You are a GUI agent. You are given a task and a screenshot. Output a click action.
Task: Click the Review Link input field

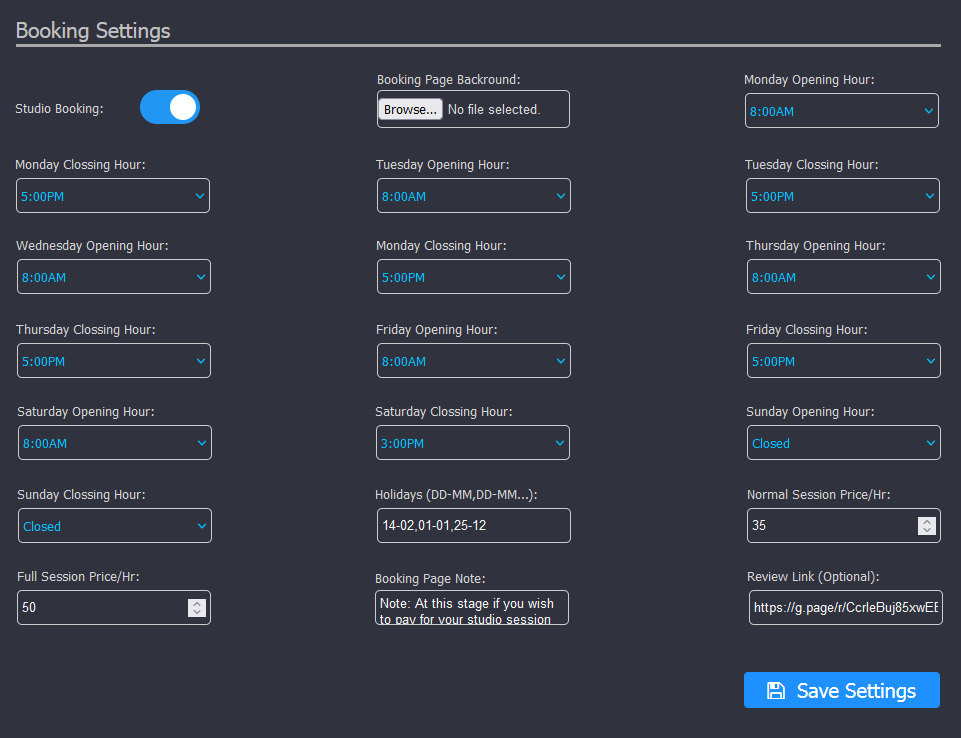coord(846,608)
